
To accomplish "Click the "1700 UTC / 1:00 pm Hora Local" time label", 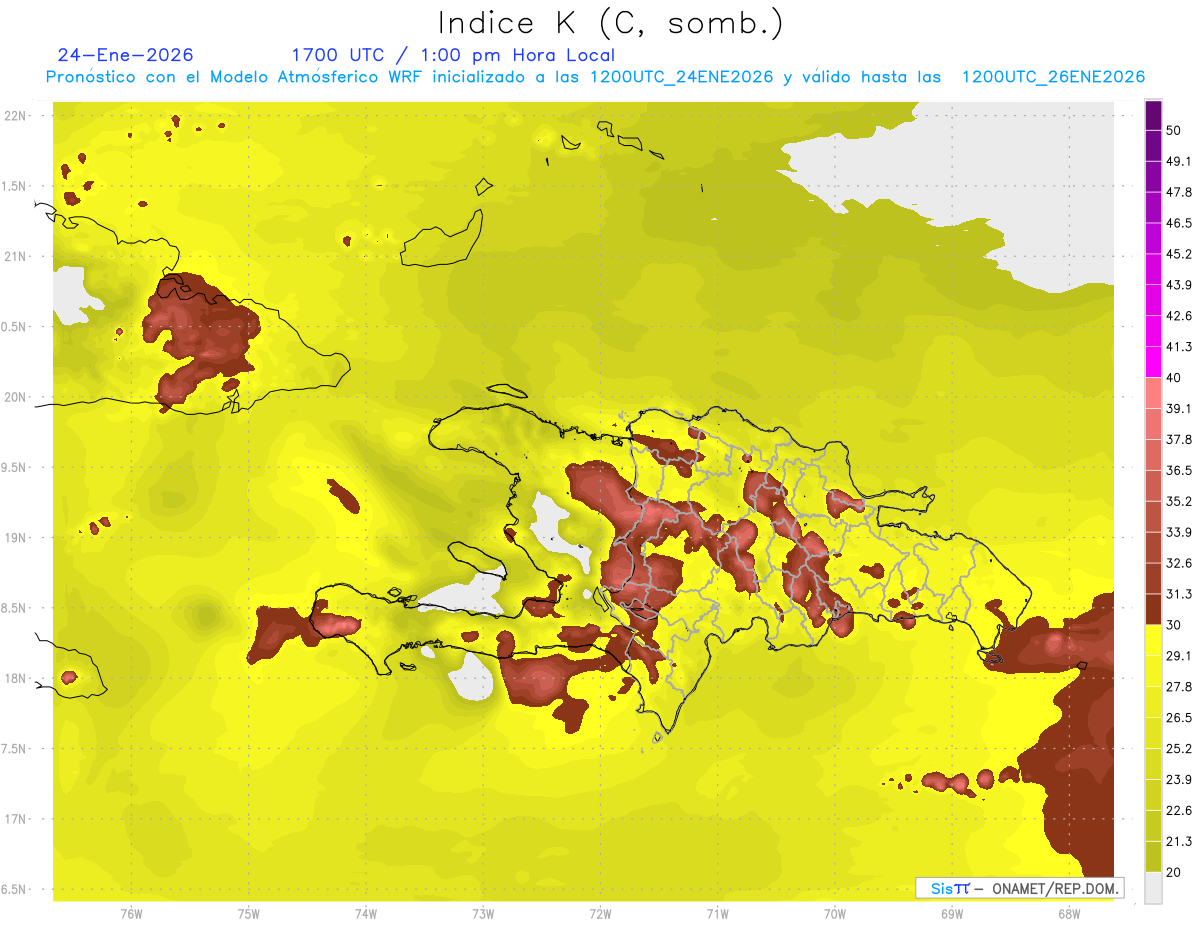I will tap(453, 55).
